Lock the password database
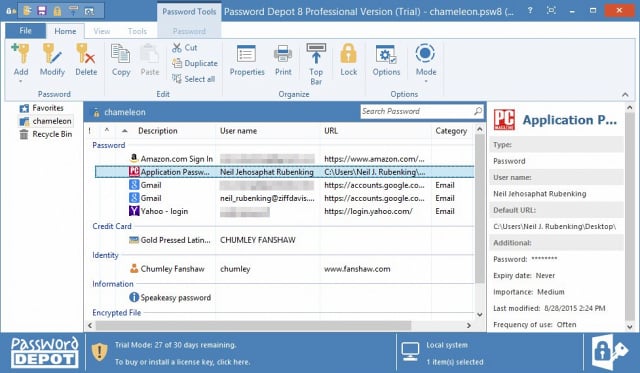The width and height of the screenshot is (640, 373). coord(348,60)
